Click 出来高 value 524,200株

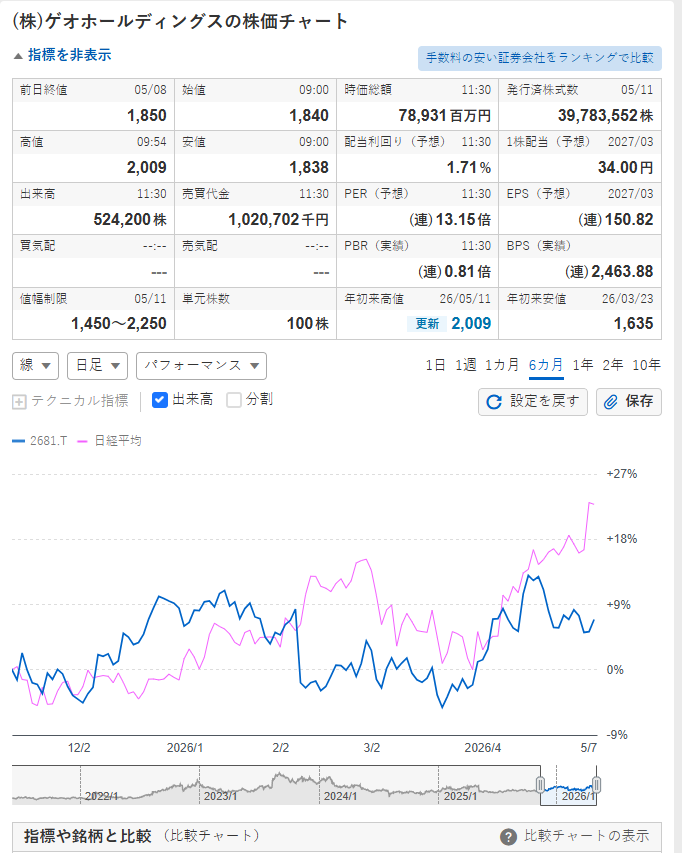click(130, 219)
